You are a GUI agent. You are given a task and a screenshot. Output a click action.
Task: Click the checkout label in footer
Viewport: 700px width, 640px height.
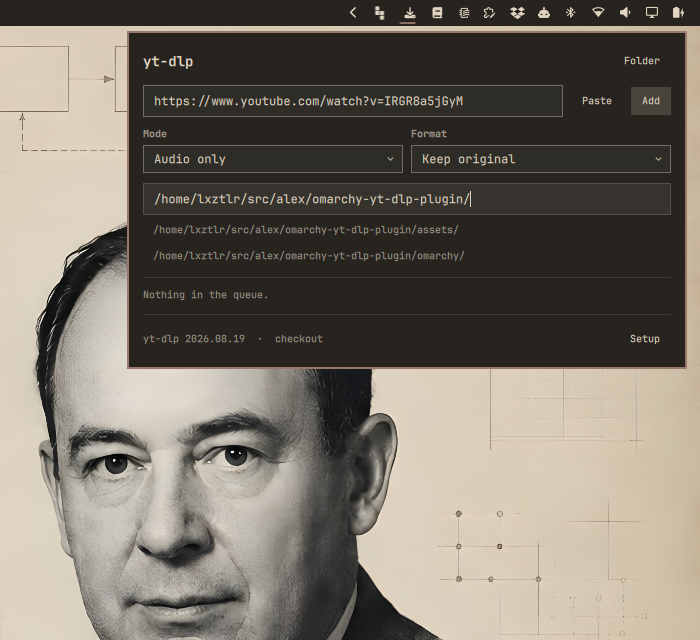point(299,339)
